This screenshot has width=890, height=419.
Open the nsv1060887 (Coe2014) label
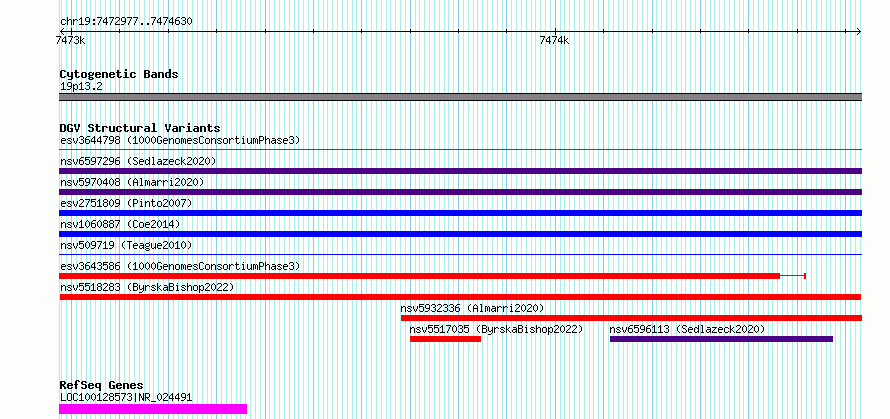(120, 224)
